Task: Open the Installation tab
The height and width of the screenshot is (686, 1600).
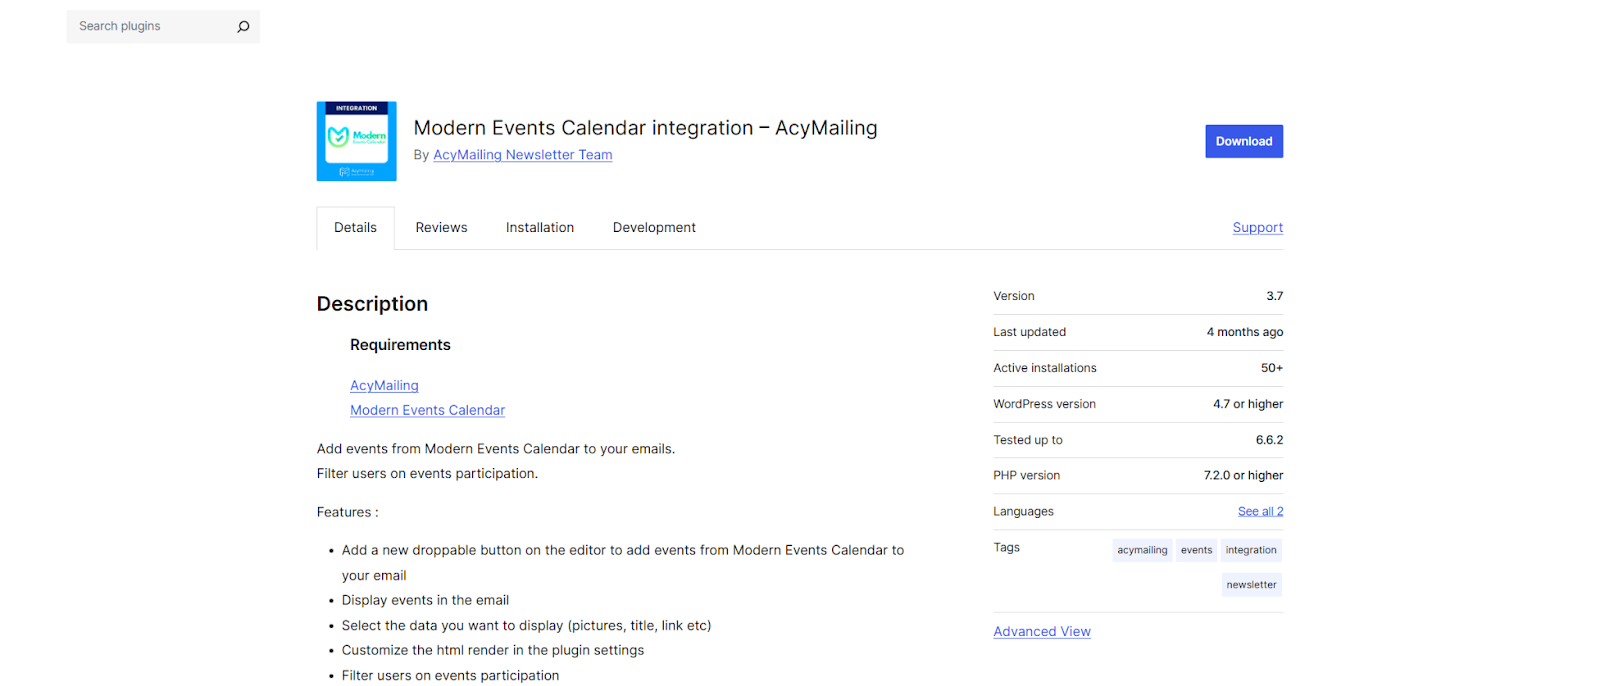Action: coord(540,228)
